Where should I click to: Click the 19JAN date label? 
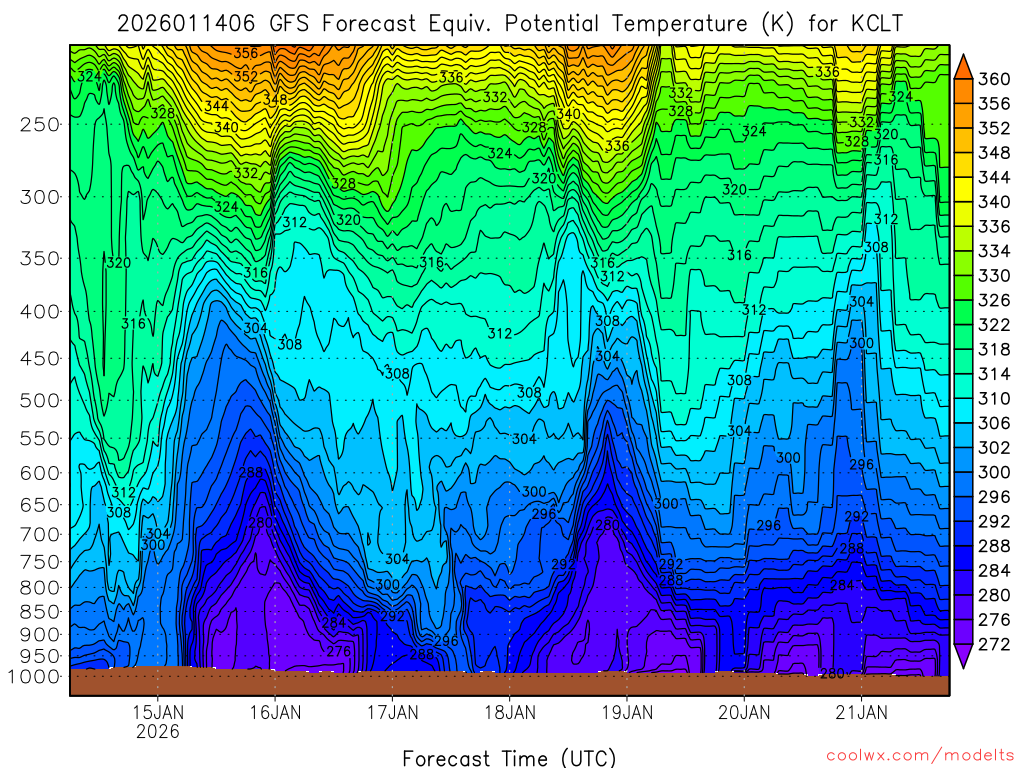(627, 712)
